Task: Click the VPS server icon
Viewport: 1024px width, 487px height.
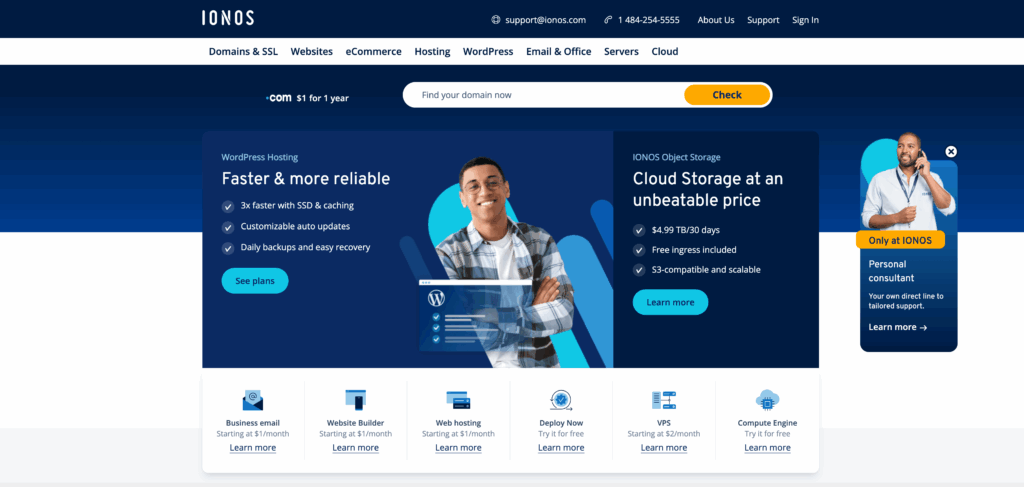Action: pos(664,400)
